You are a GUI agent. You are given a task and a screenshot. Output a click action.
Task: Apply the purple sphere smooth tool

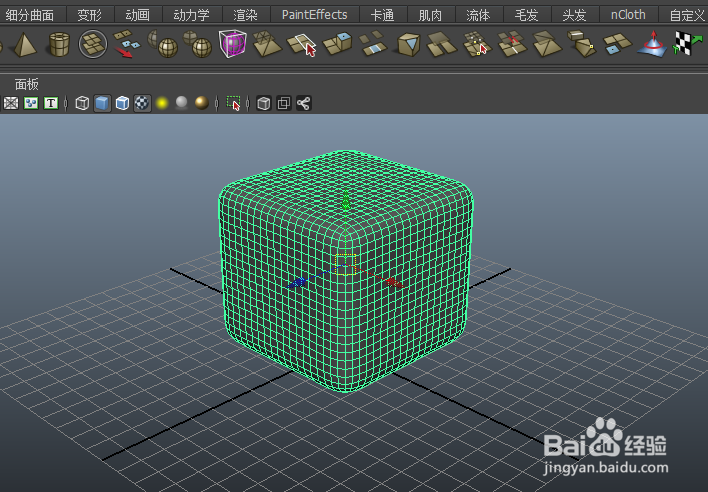tap(232, 44)
